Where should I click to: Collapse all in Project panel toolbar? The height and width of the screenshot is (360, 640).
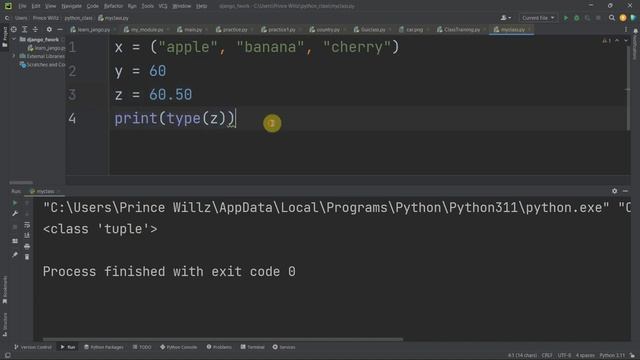point(35,29)
